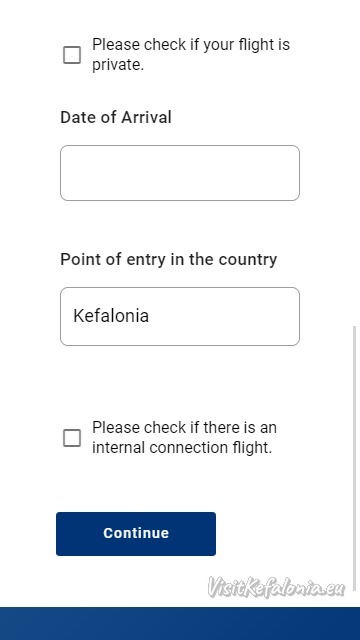
Task: Click 'Please check if there is an' text line
Action: click(184, 428)
